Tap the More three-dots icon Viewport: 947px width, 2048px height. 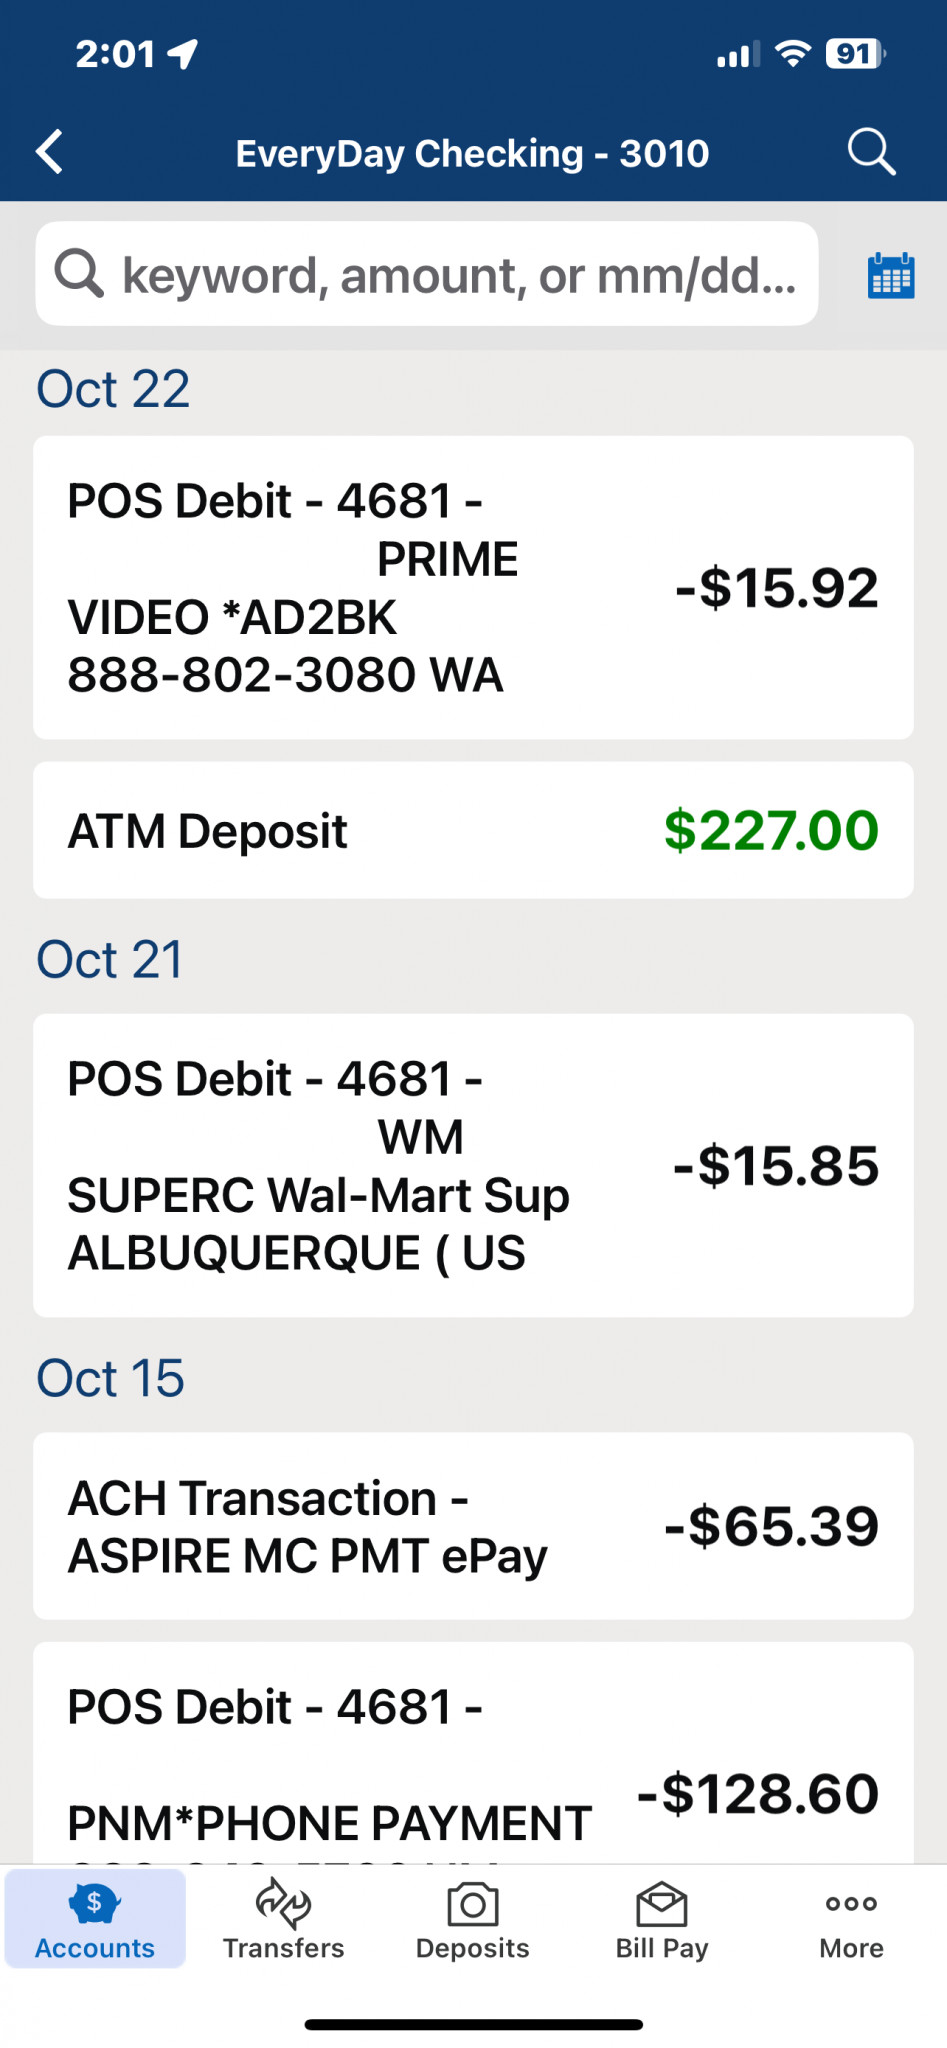point(851,1903)
